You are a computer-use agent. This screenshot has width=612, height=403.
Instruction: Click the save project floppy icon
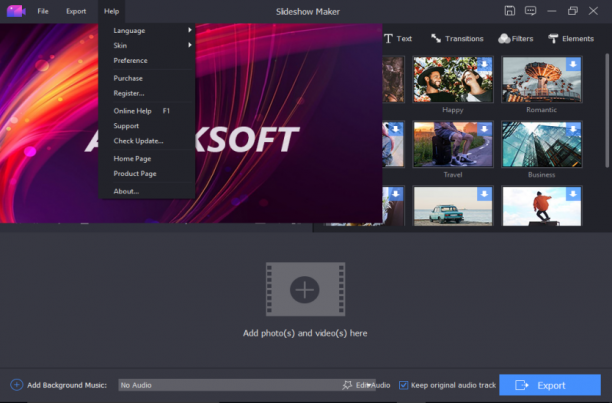point(509,11)
